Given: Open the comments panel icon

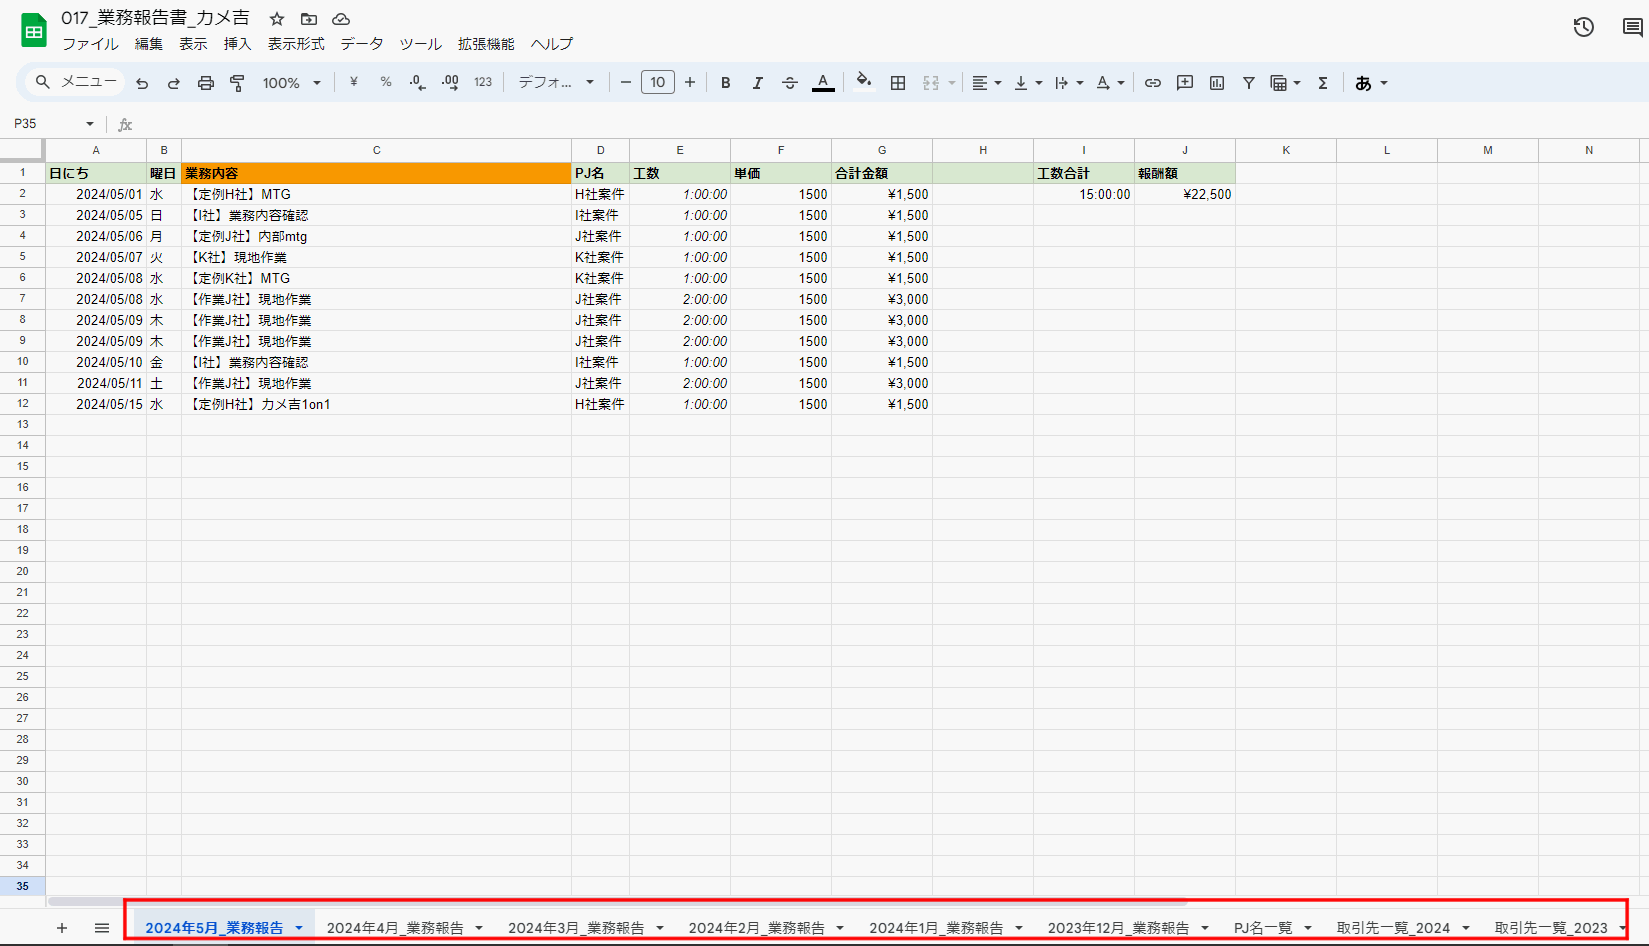Looking at the screenshot, I should pos(1632,27).
